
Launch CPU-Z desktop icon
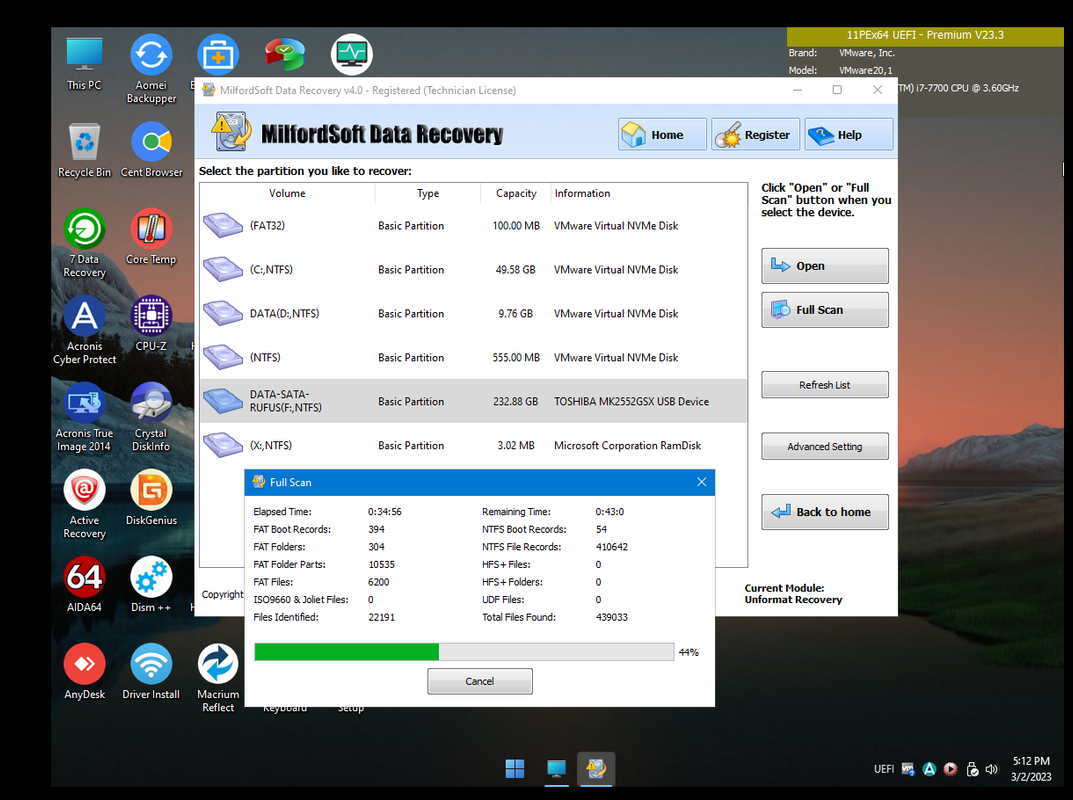(151, 324)
